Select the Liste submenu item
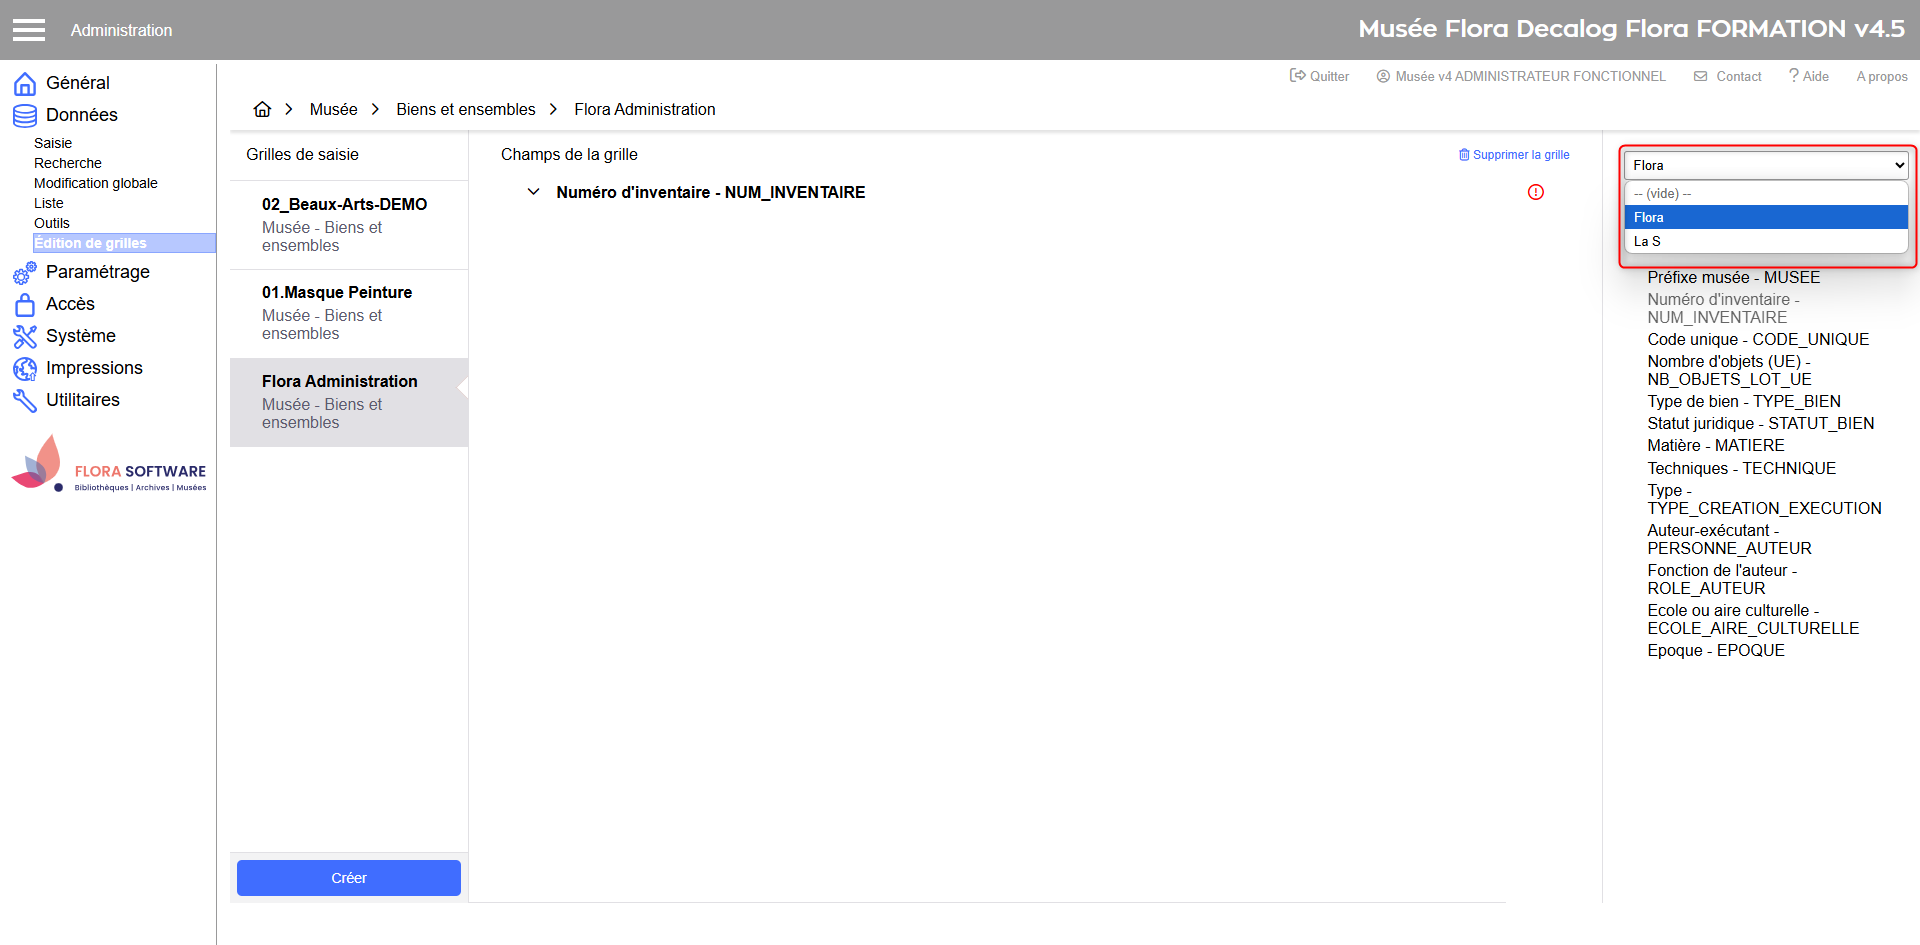 click(49, 203)
